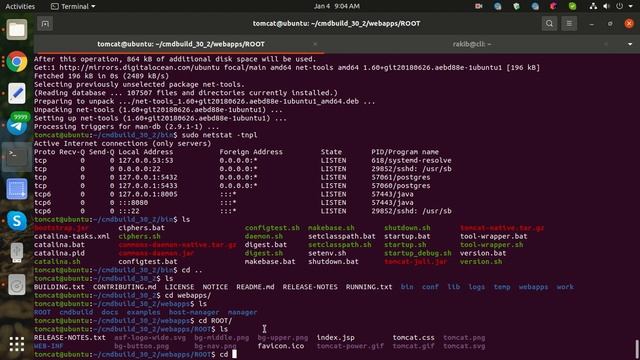Click the "PID/Program name" column header
The image size is (640, 360).
pyautogui.click(x=405, y=152)
